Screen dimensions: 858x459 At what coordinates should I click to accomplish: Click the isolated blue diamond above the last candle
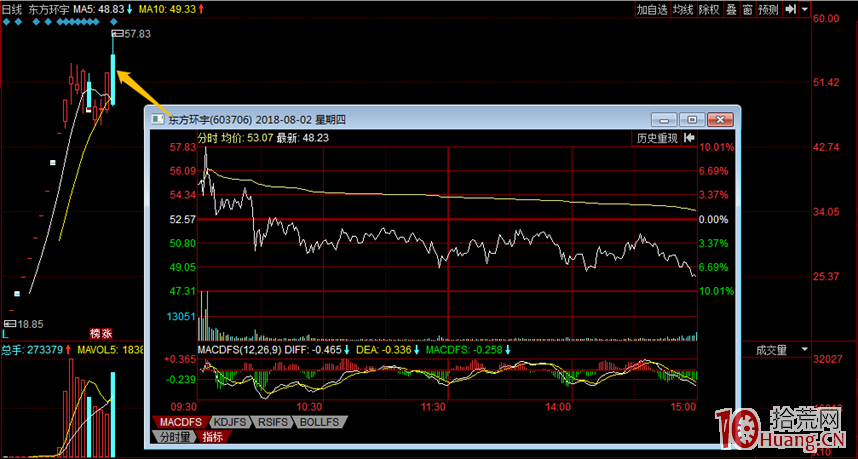point(114,22)
